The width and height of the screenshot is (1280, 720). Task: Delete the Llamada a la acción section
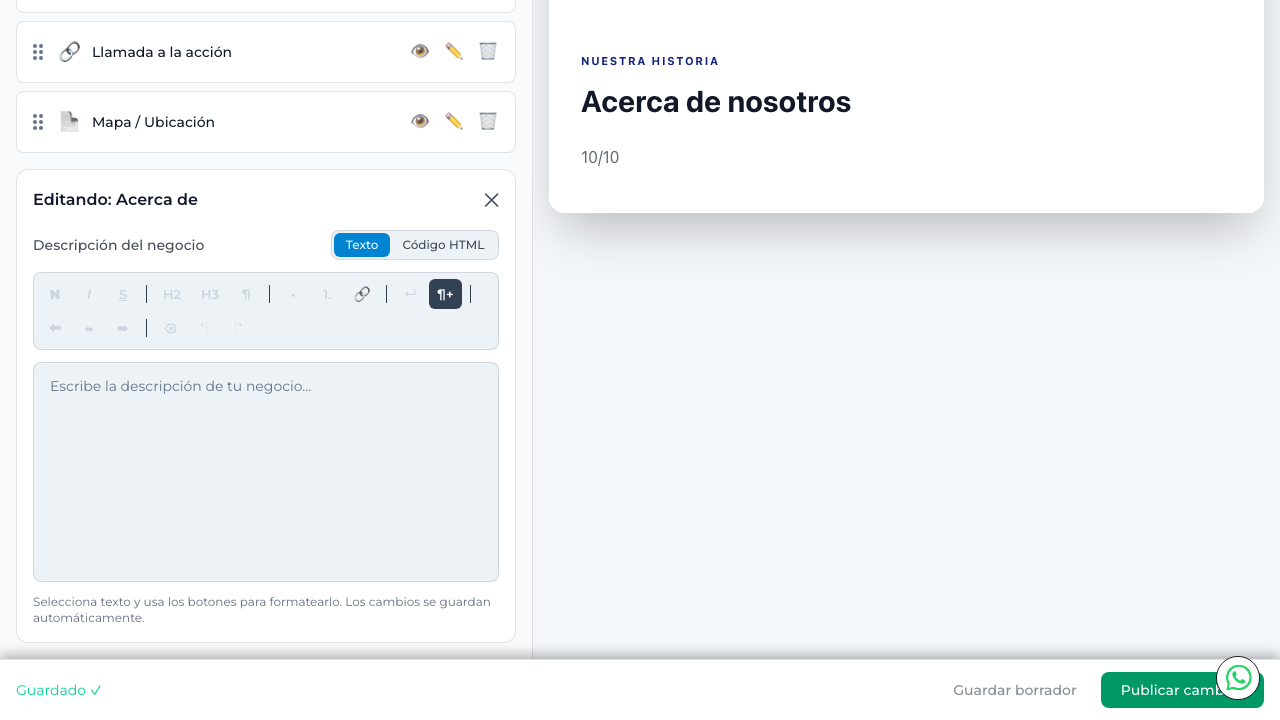(x=488, y=51)
